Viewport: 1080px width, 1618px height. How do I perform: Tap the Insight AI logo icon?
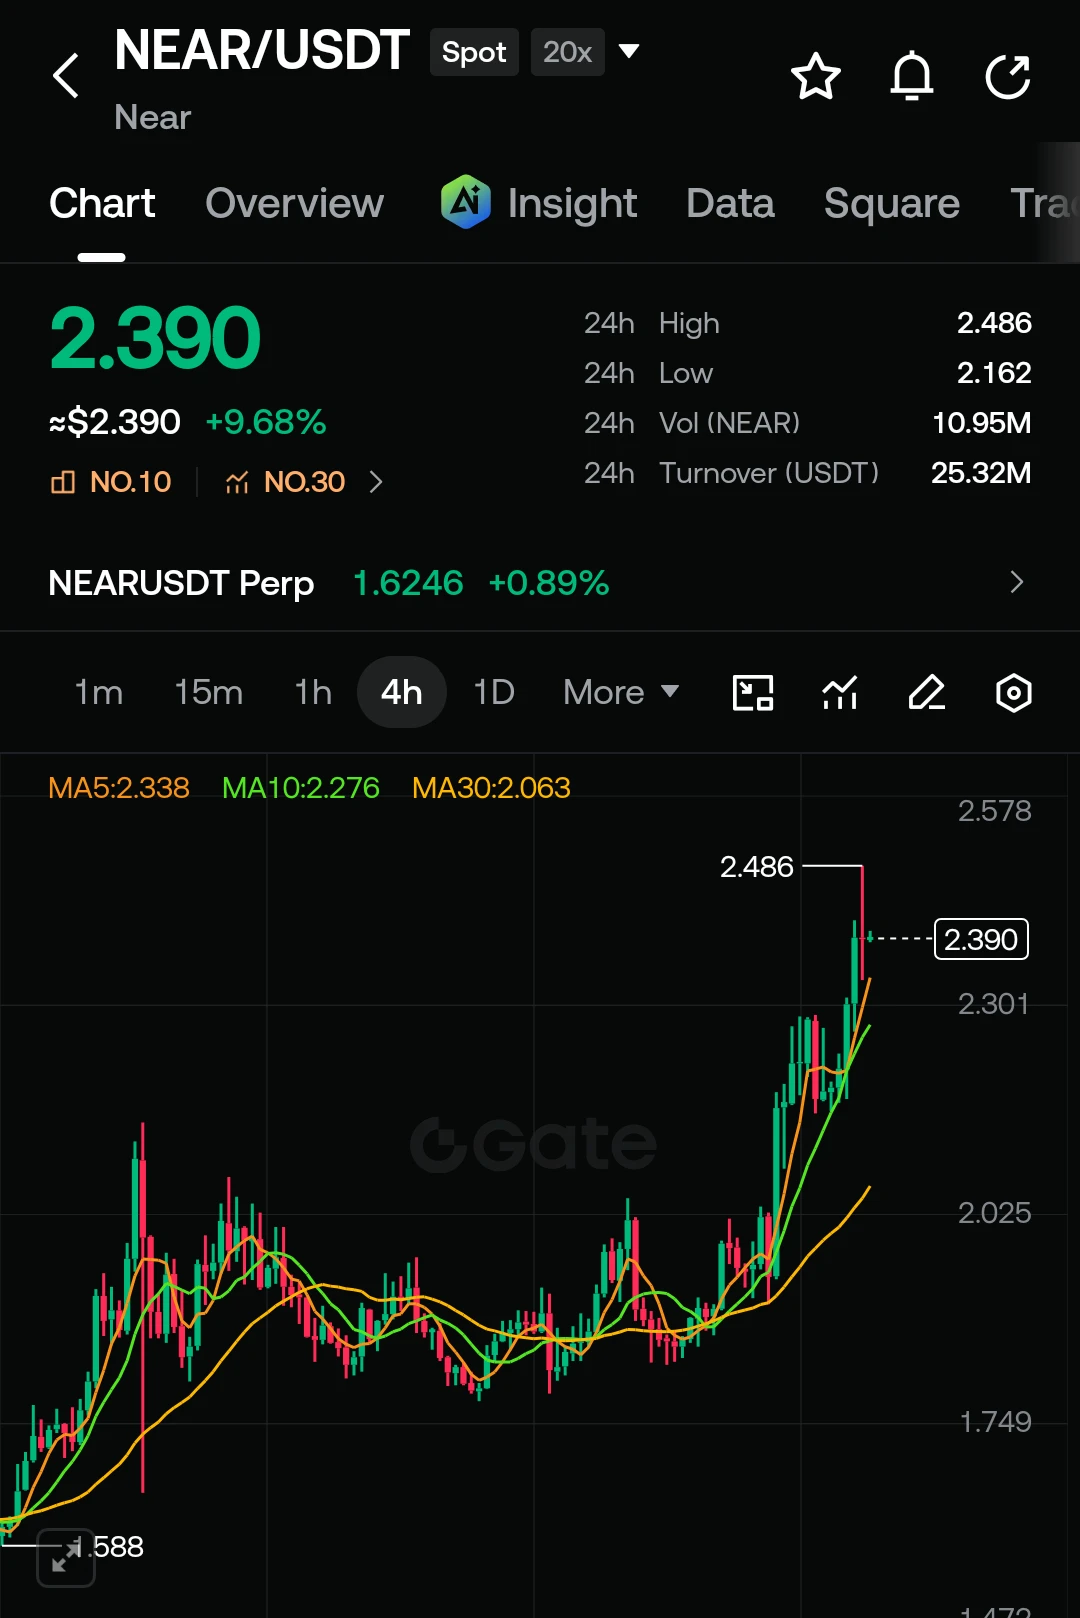466,202
